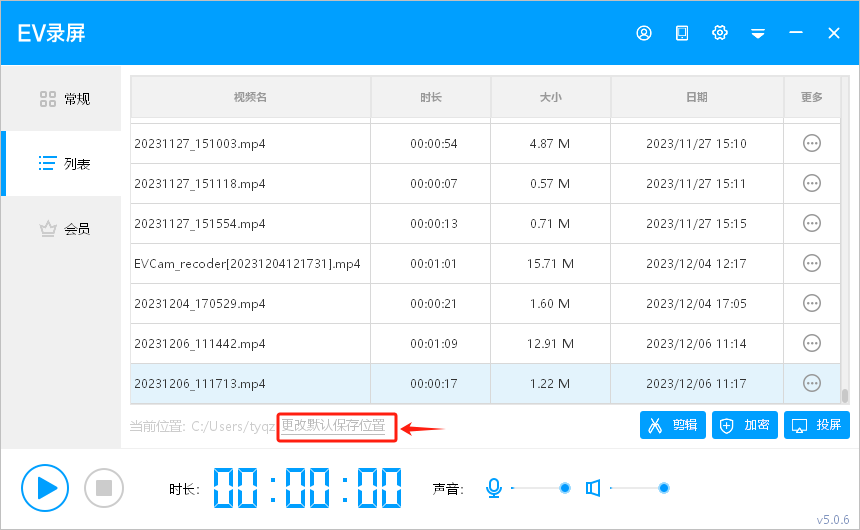Image resolution: width=860 pixels, height=530 pixels.
Task: Open more options for 20231206_111713.mp4
Action: point(812,384)
